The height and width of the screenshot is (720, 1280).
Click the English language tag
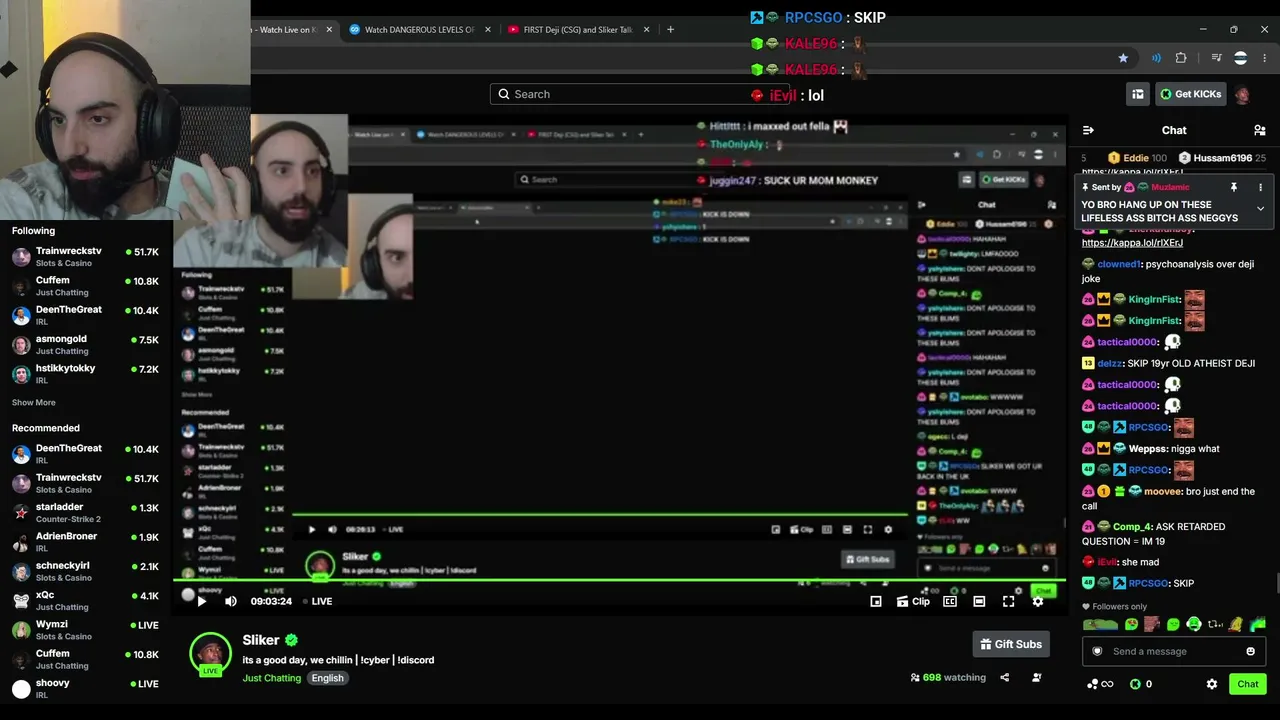tap(327, 678)
